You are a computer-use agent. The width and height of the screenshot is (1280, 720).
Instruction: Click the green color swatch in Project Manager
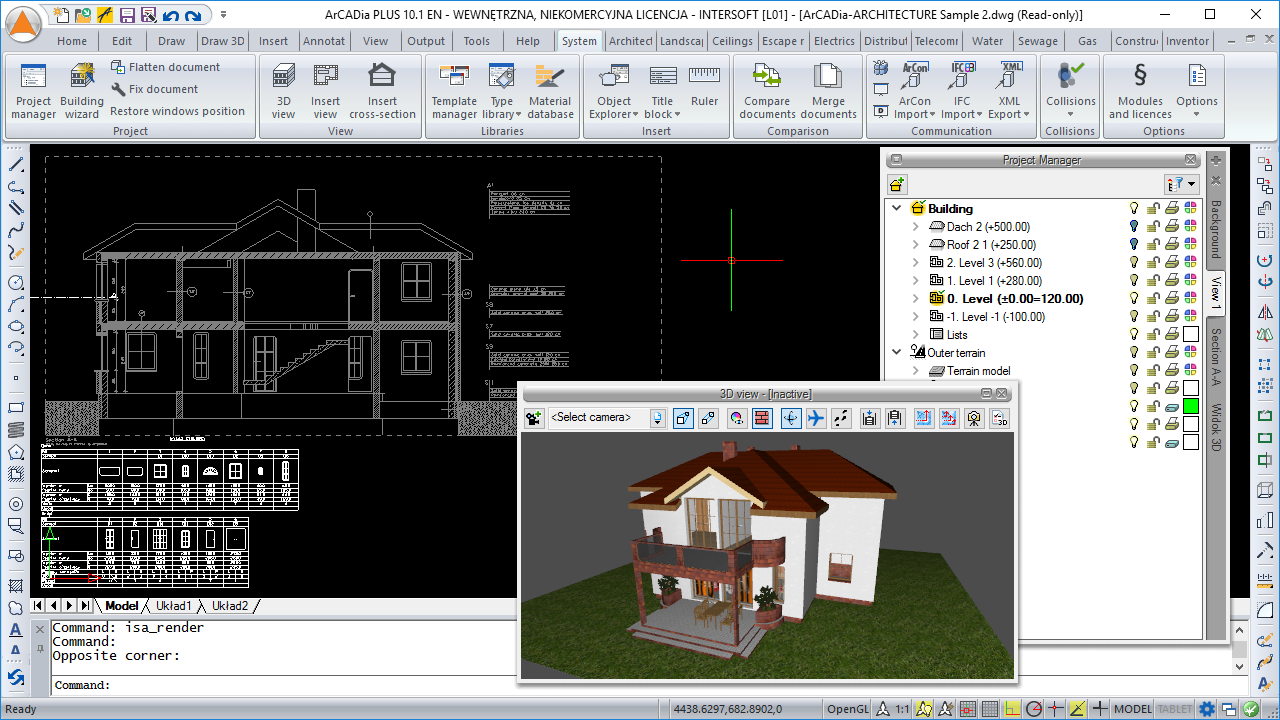(x=1190, y=406)
